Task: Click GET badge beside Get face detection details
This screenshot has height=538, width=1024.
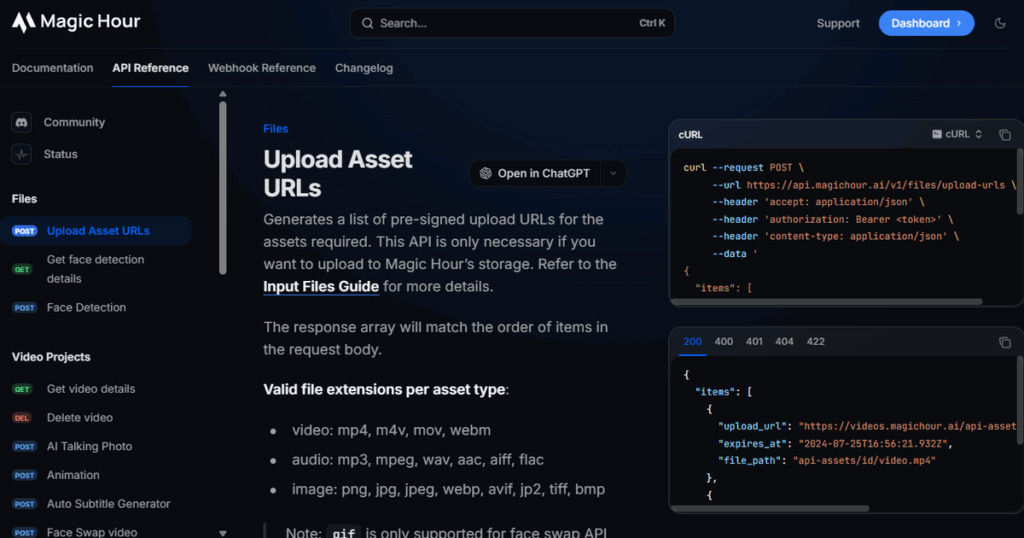Action: click(22, 269)
